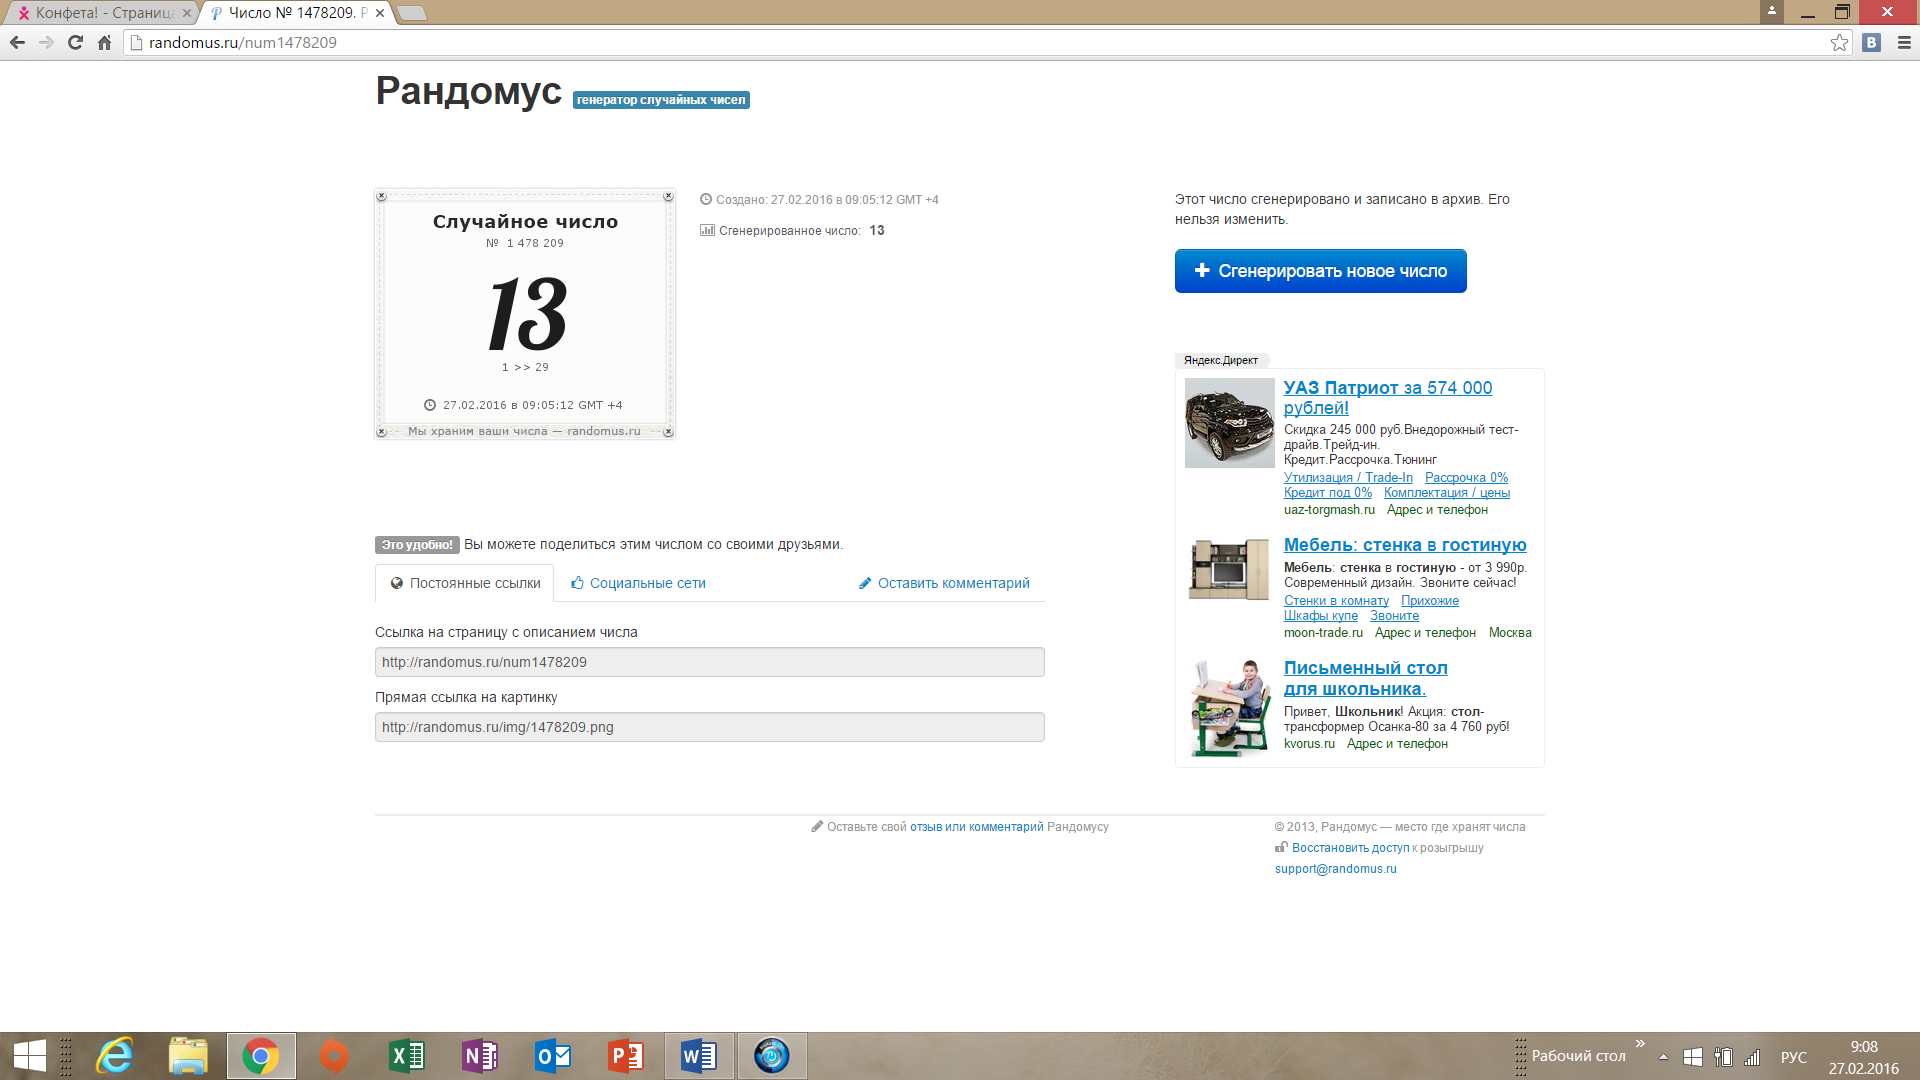The image size is (1920, 1080).
Task: Click Сгенерировать новое число button
Action: pos(1320,271)
